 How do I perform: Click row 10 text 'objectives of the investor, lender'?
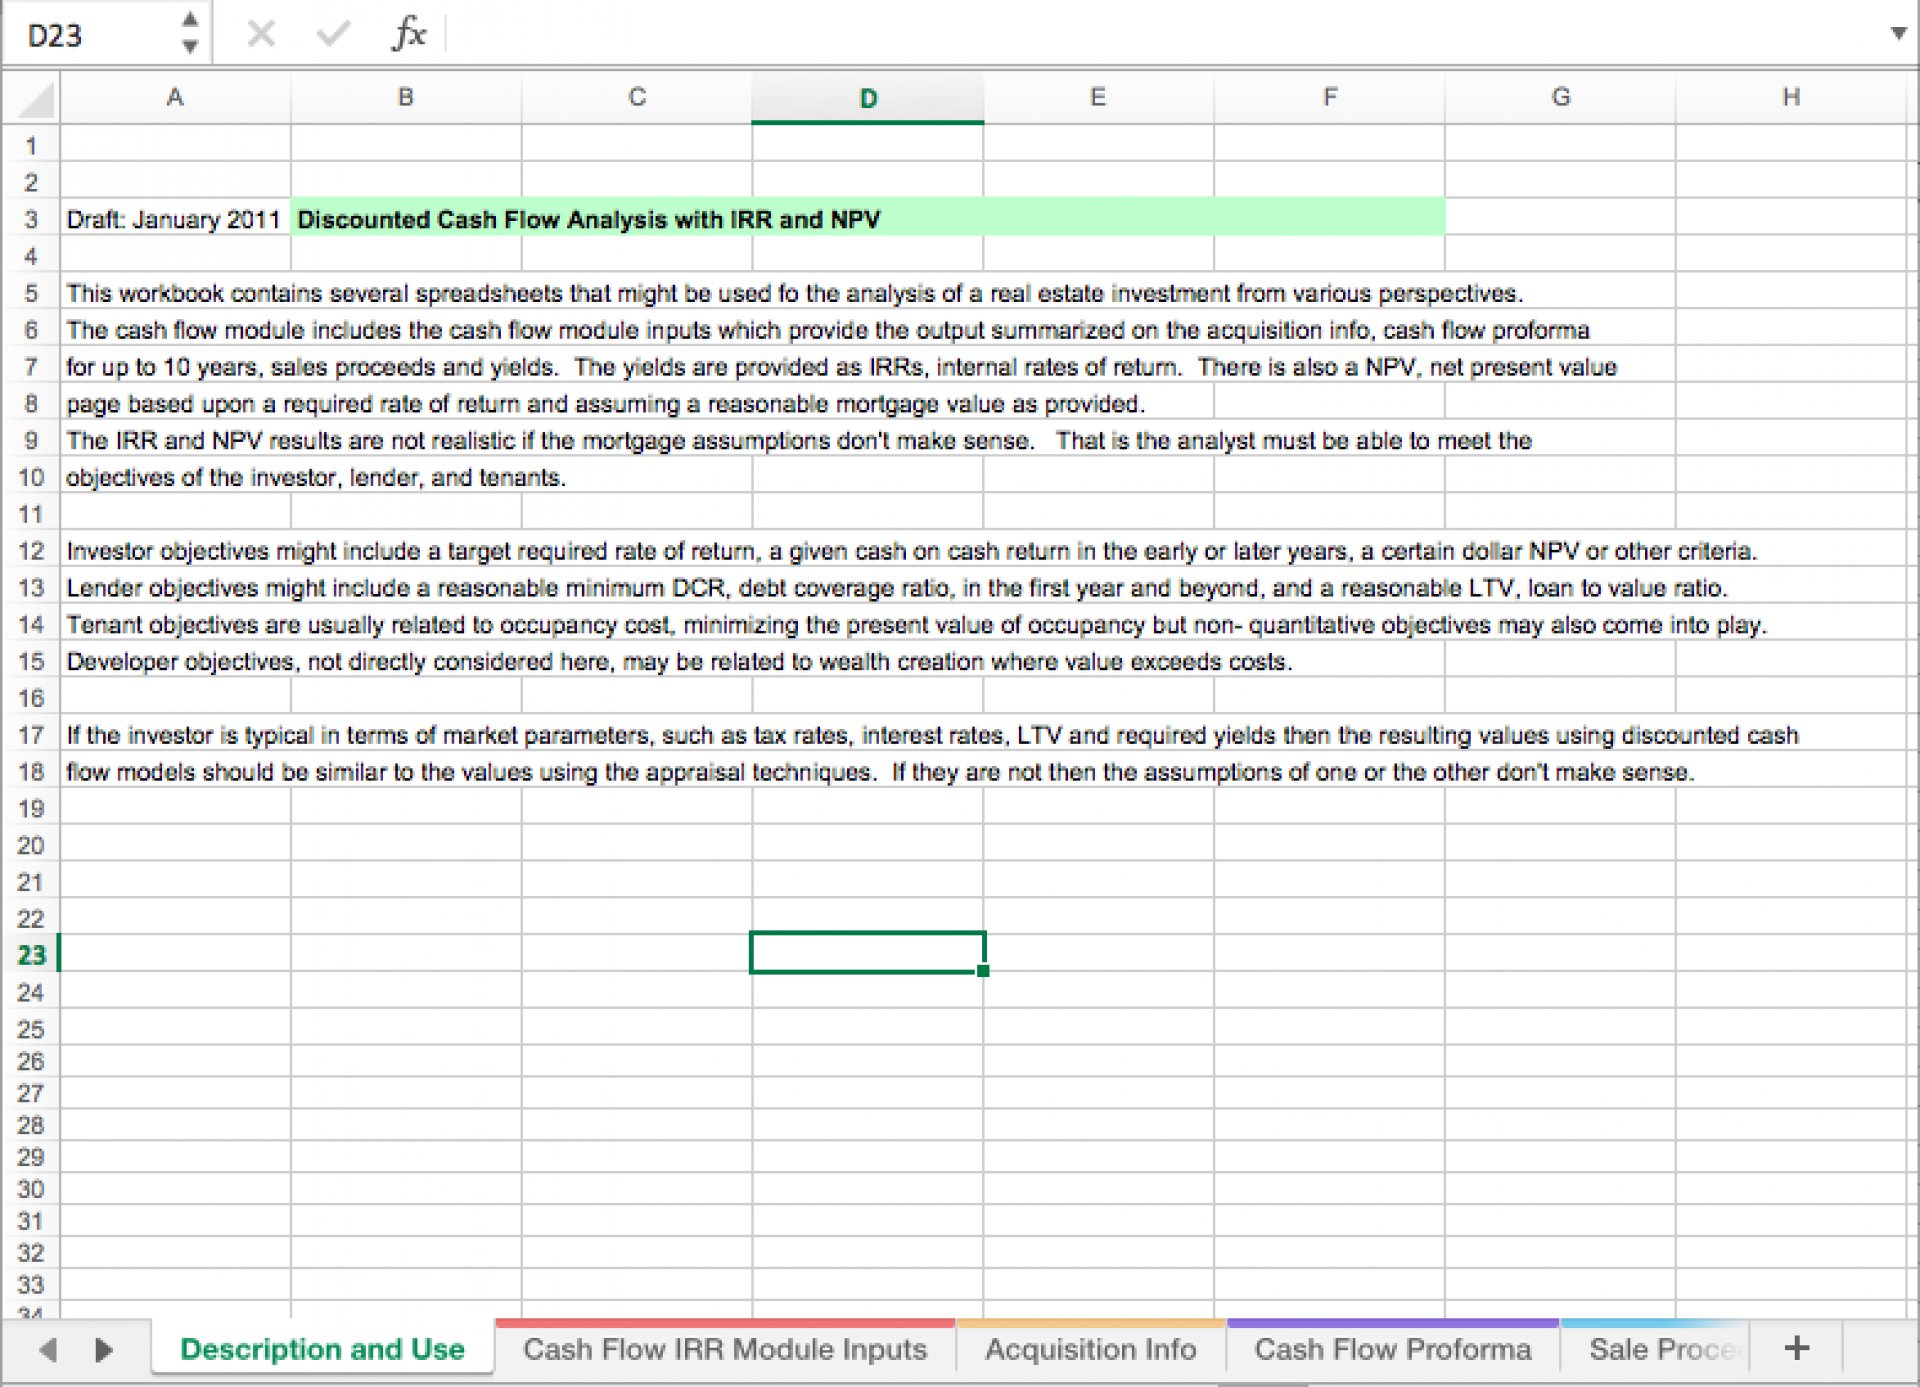click(x=316, y=477)
